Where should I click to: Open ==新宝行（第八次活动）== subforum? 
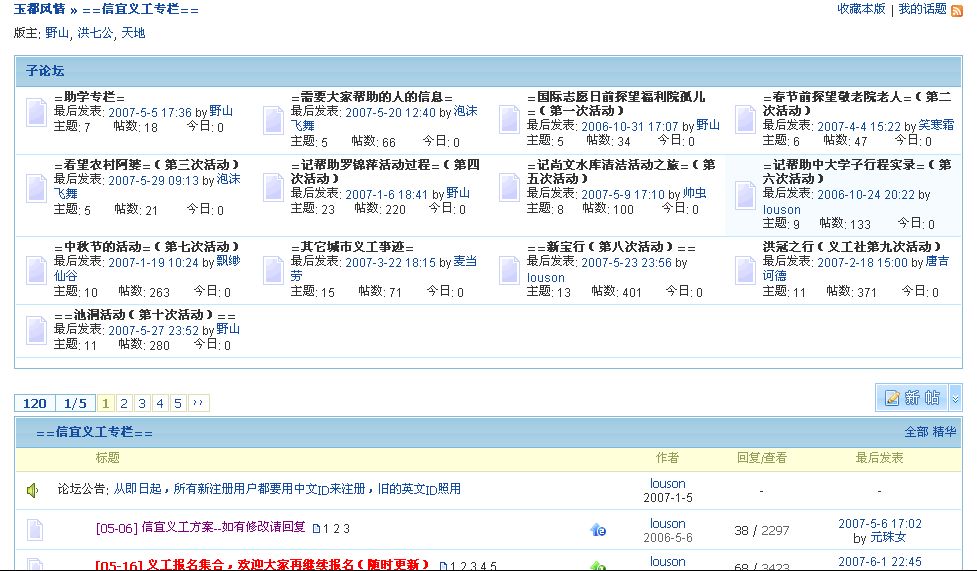tap(611, 247)
